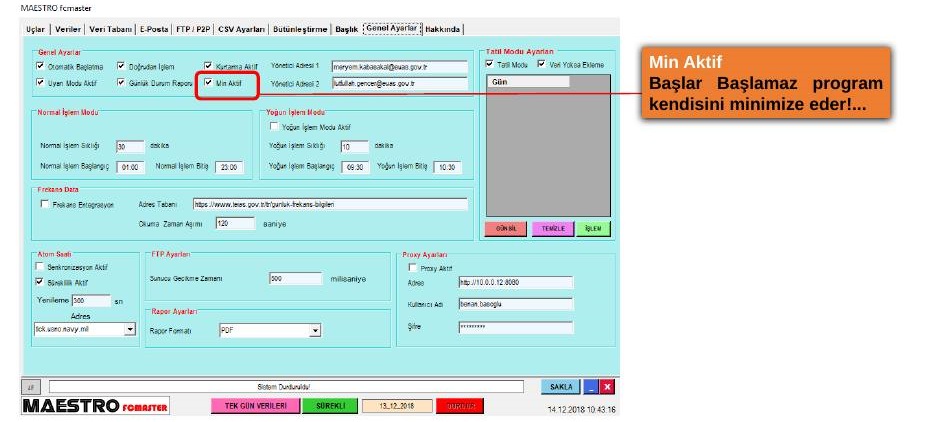The width and height of the screenshot is (934, 422).
Task: Toggle the Proxy Aktif checkbox
Action: (x=413, y=268)
